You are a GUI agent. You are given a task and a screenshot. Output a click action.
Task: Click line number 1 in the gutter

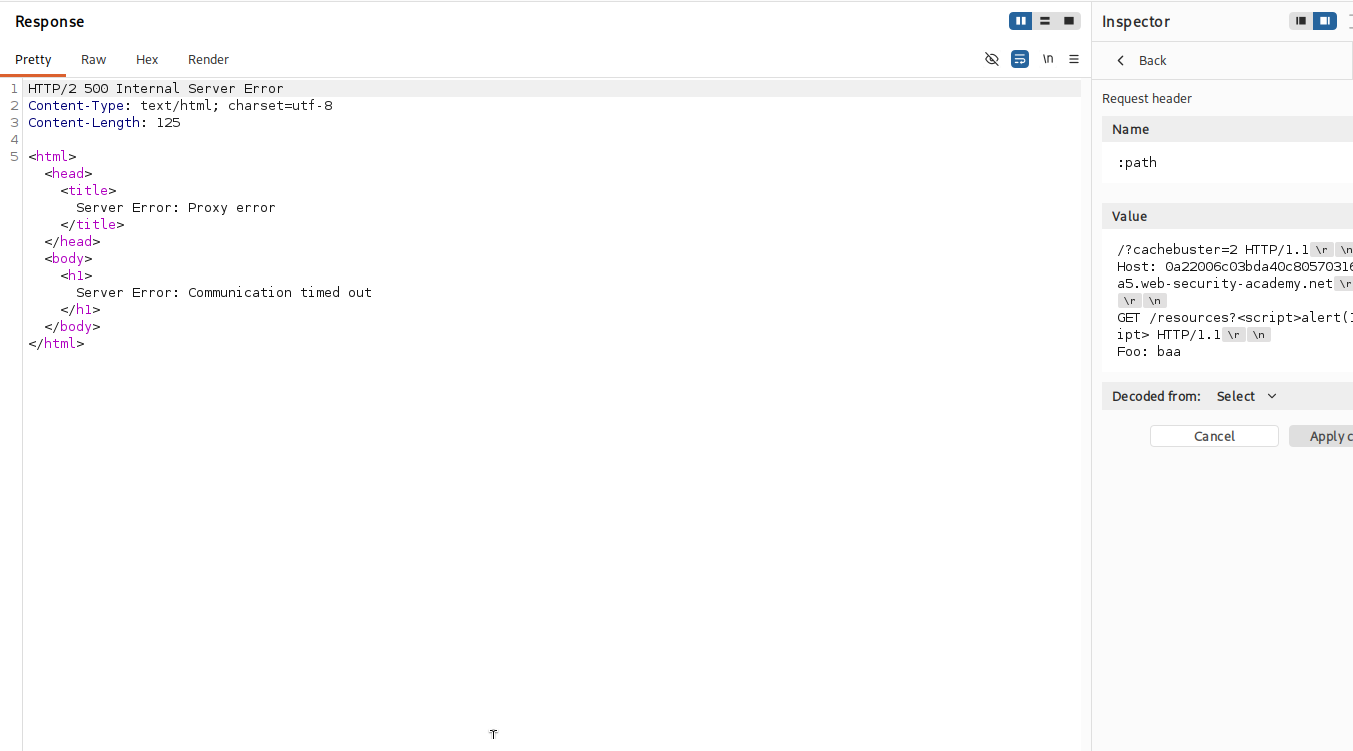pos(14,89)
